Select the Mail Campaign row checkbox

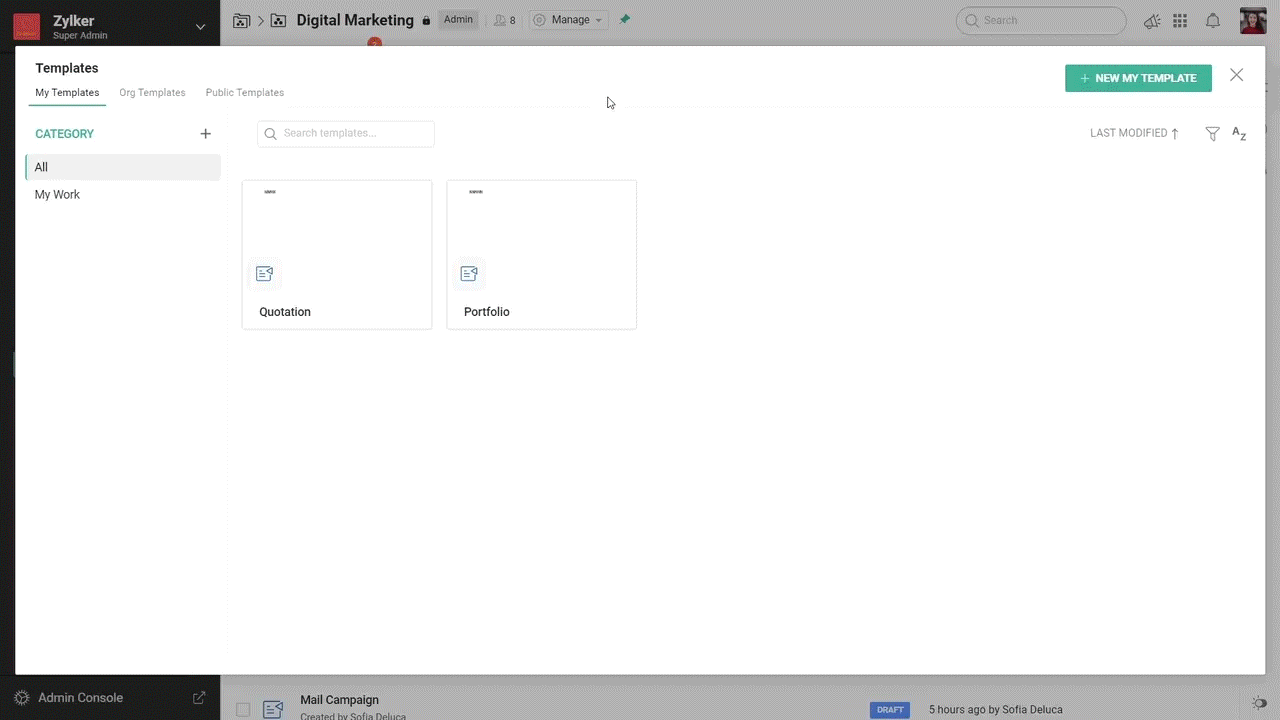(x=243, y=709)
